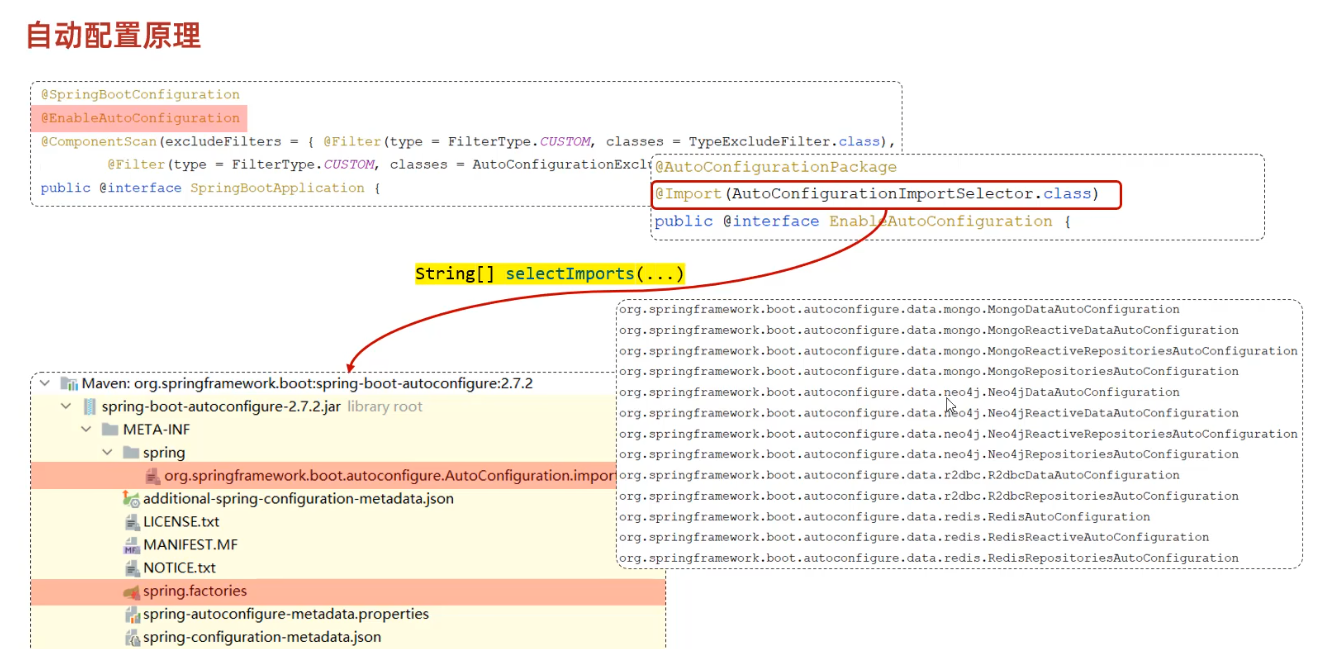Image resolution: width=1338 pixels, height=649 pixels.
Task: Click the META-INF folder icon
Action: click(110, 430)
